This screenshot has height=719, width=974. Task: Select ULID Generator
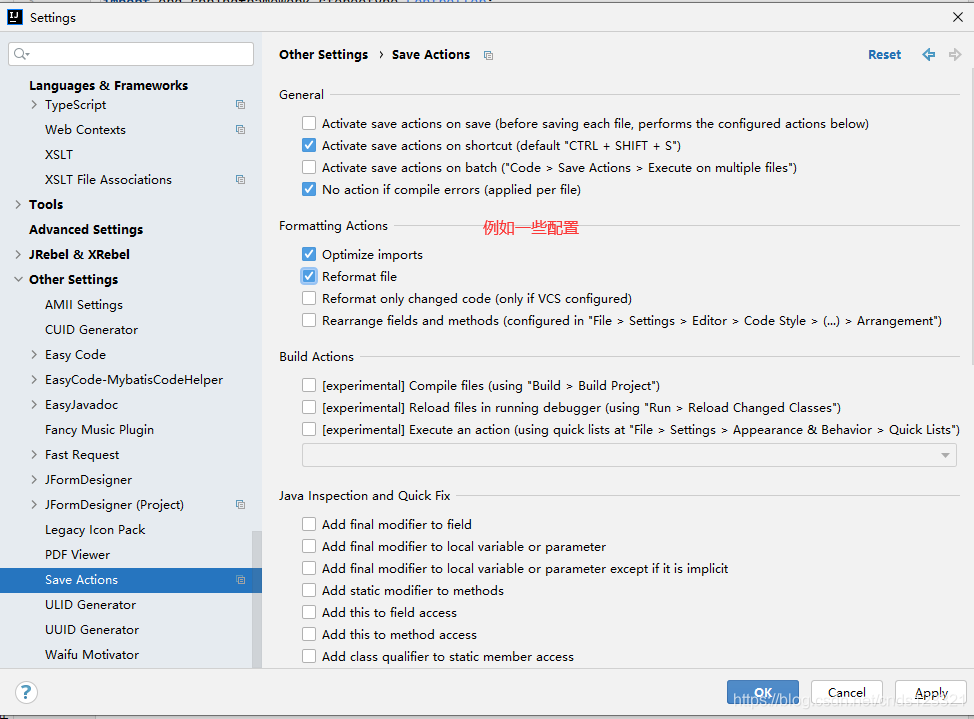(90, 605)
